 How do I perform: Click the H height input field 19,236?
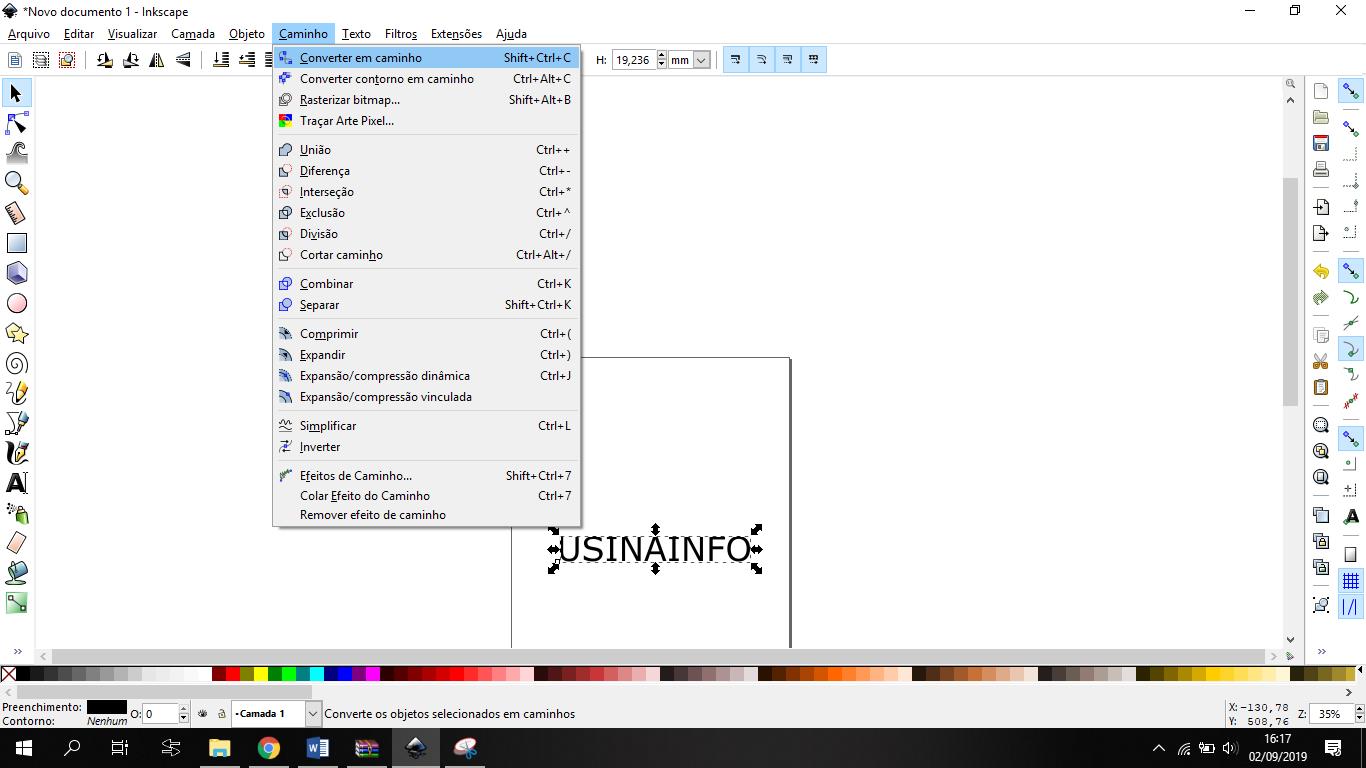click(633, 60)
